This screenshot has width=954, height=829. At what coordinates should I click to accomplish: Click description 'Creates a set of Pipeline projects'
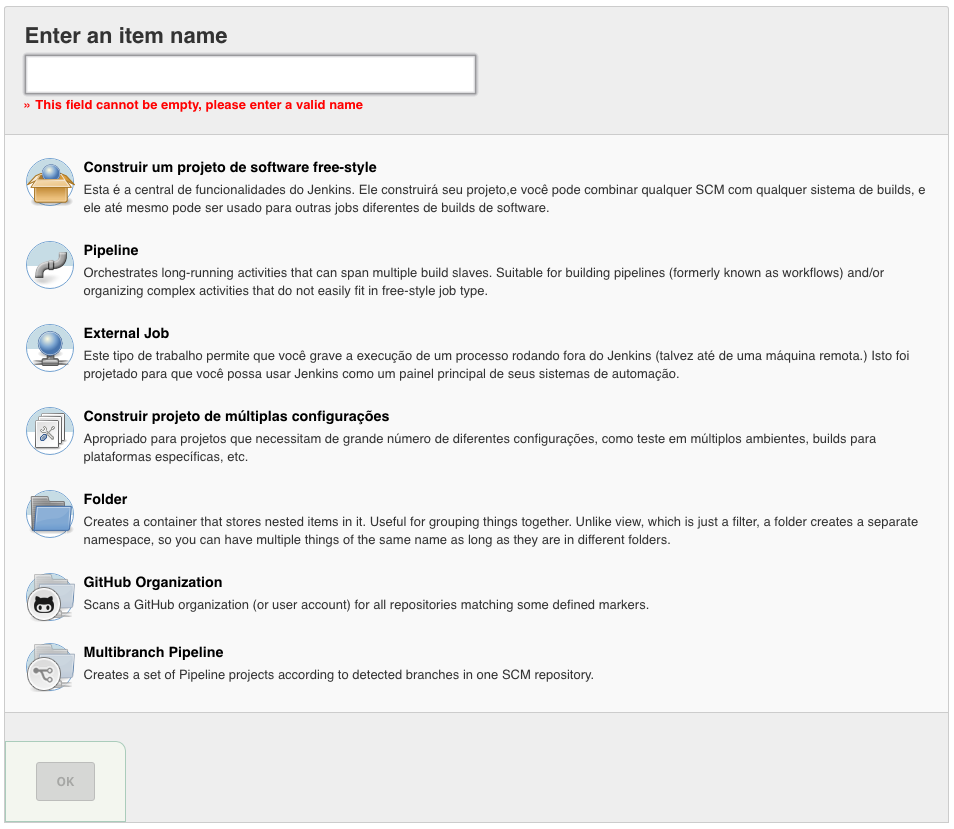(x=338, y=675)
